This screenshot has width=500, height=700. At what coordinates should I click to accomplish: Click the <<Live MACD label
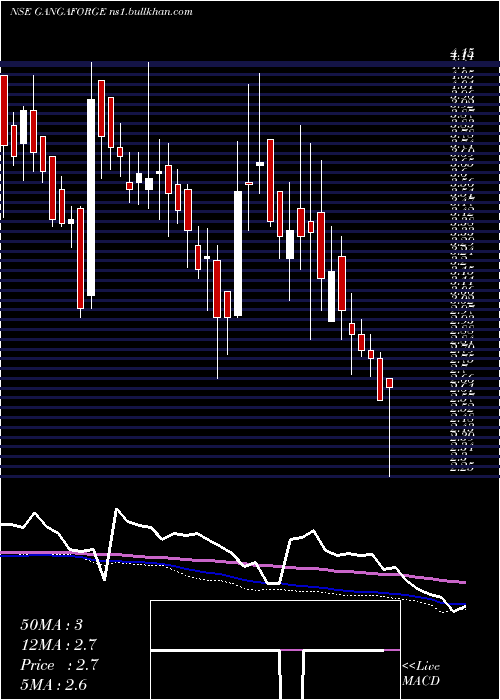tap(421, 674)
